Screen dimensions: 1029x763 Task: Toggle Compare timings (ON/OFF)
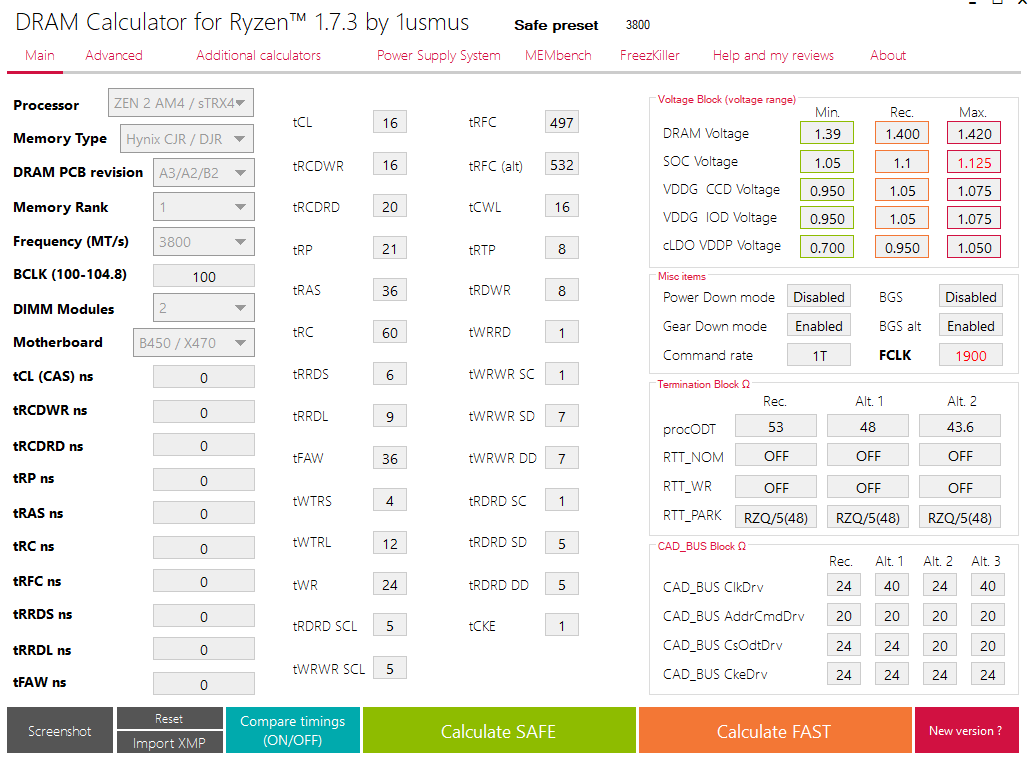pyautogui.click(x=293, y=730)
